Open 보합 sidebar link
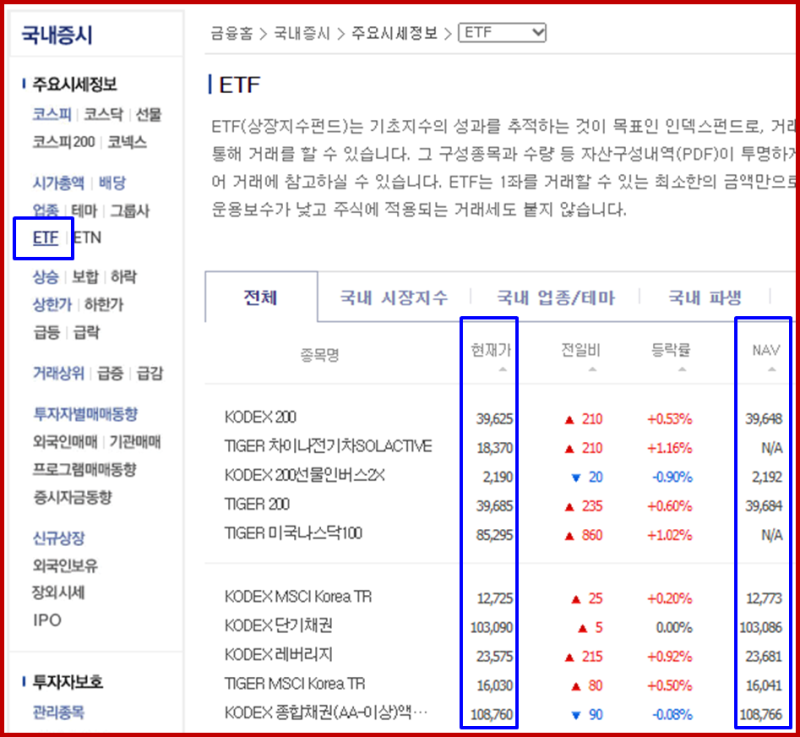The image size is (800, 737). tap(85, 277)
